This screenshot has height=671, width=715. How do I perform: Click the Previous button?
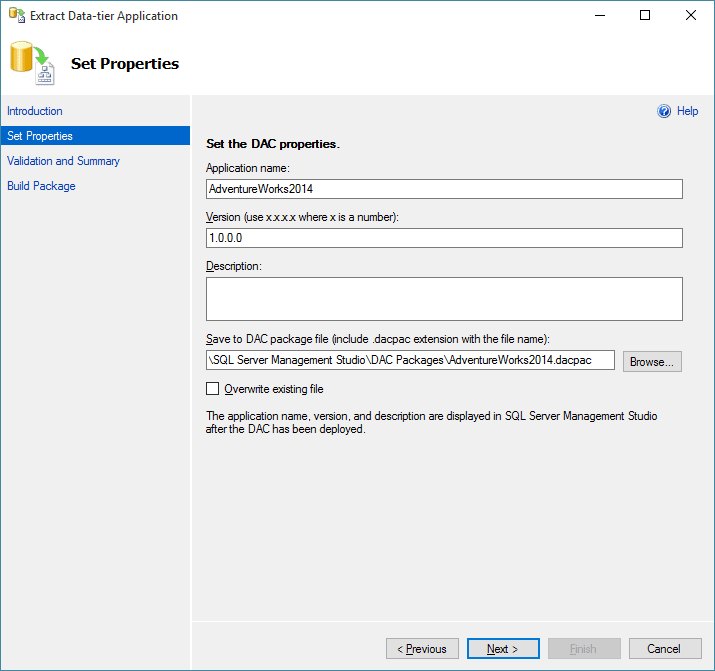(422, 649)
